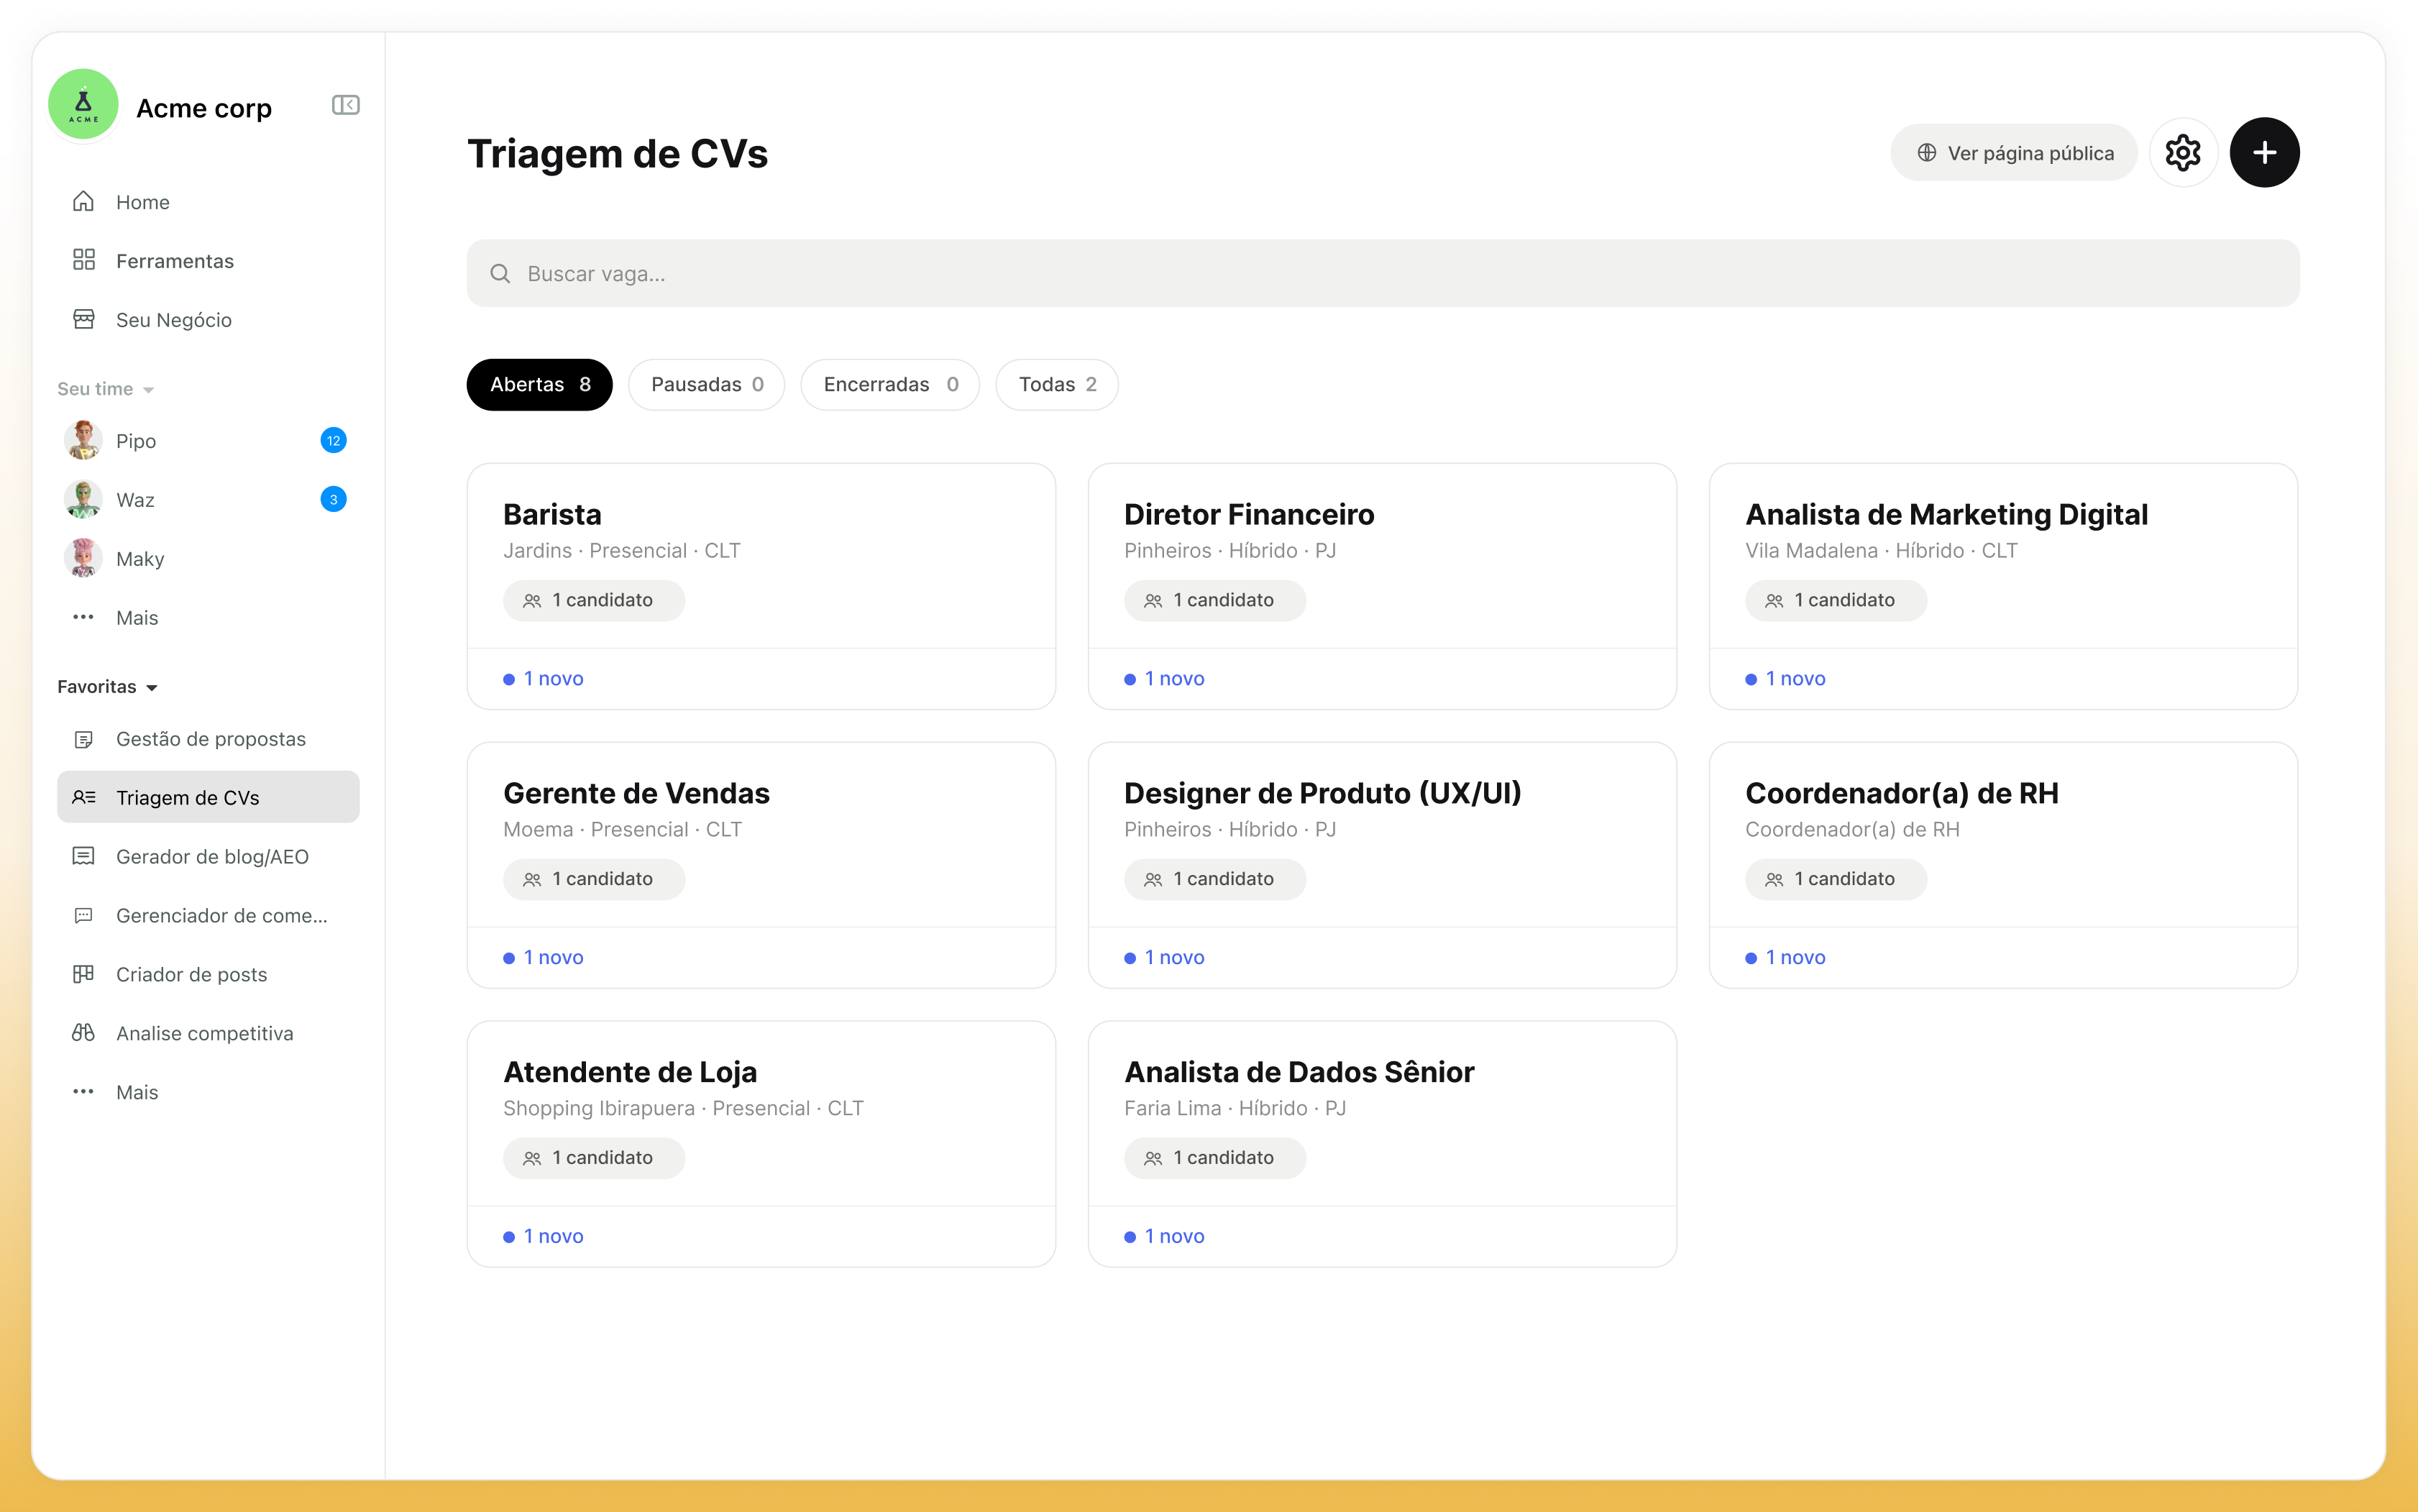Click the magnifier icon in search bar
This screenshot has height=1512, width=2418.
(x=500, y=273)
